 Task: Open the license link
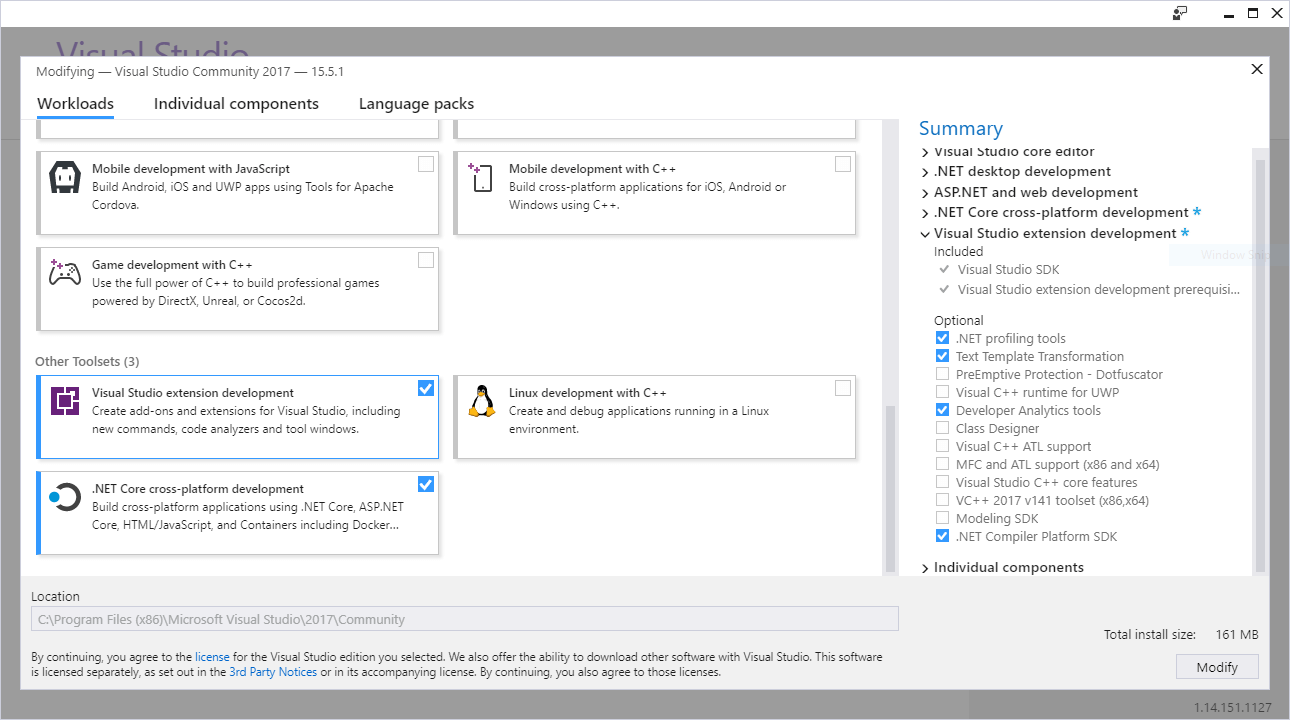[212, 657]
